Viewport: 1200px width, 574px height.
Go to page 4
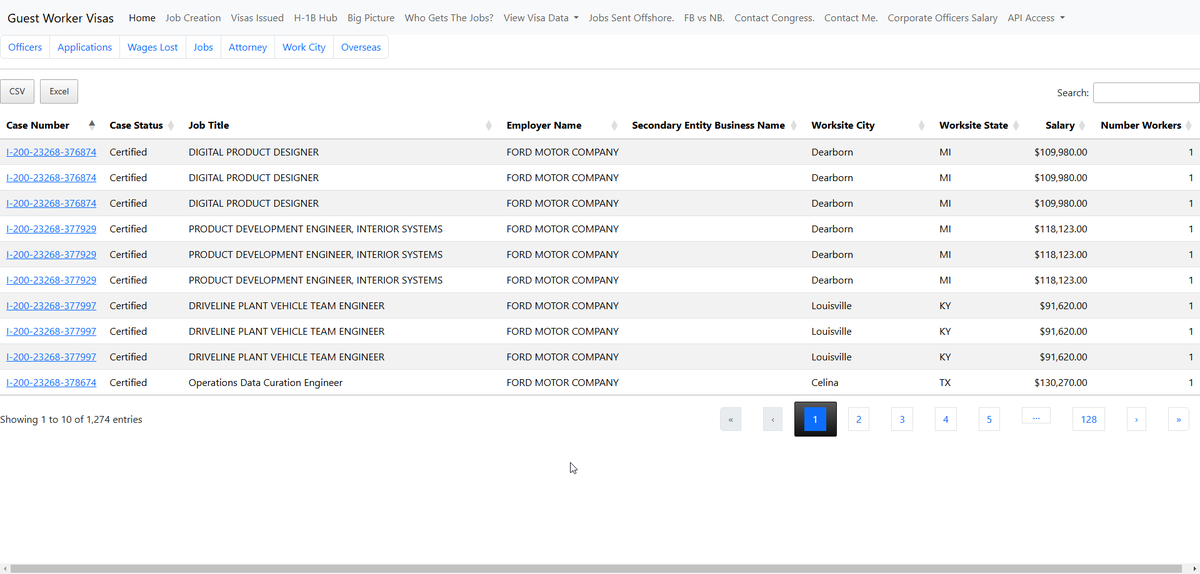945,419
